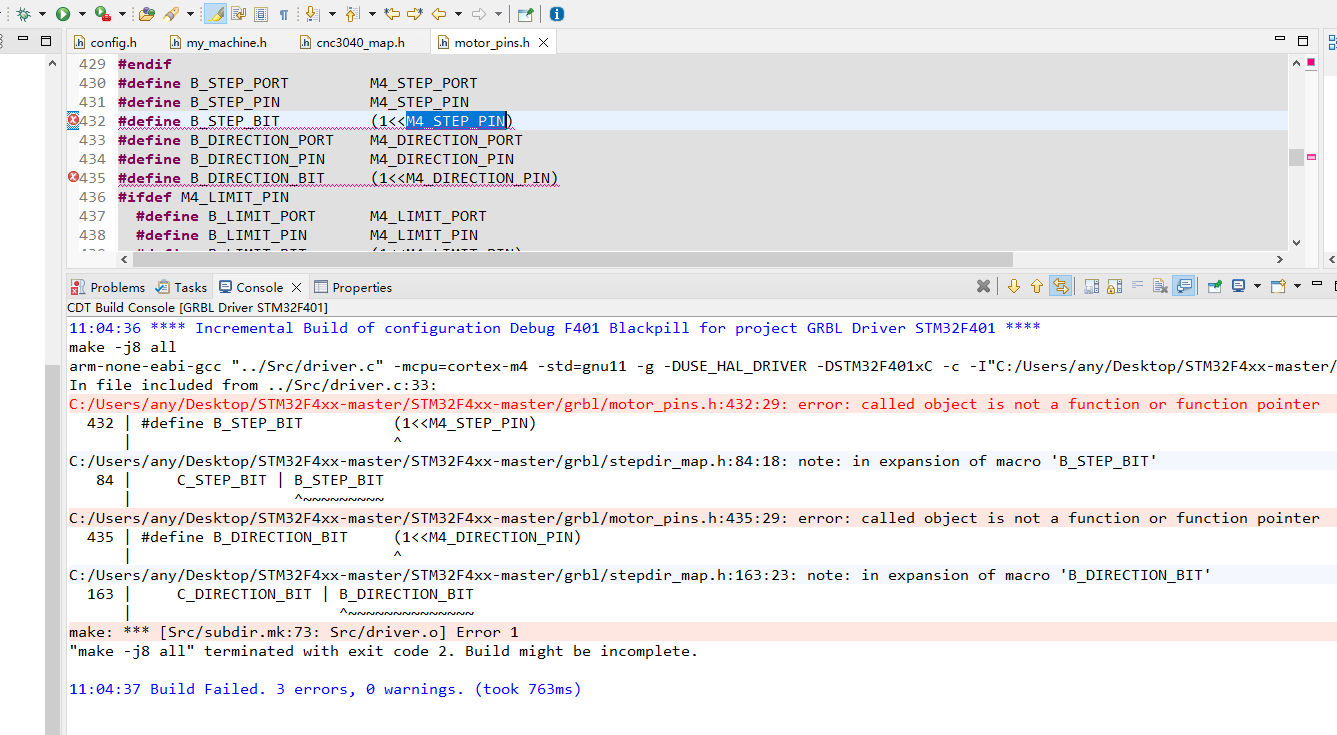Clear the console output
The image size is (1337, 735).
pos(1160,286)
